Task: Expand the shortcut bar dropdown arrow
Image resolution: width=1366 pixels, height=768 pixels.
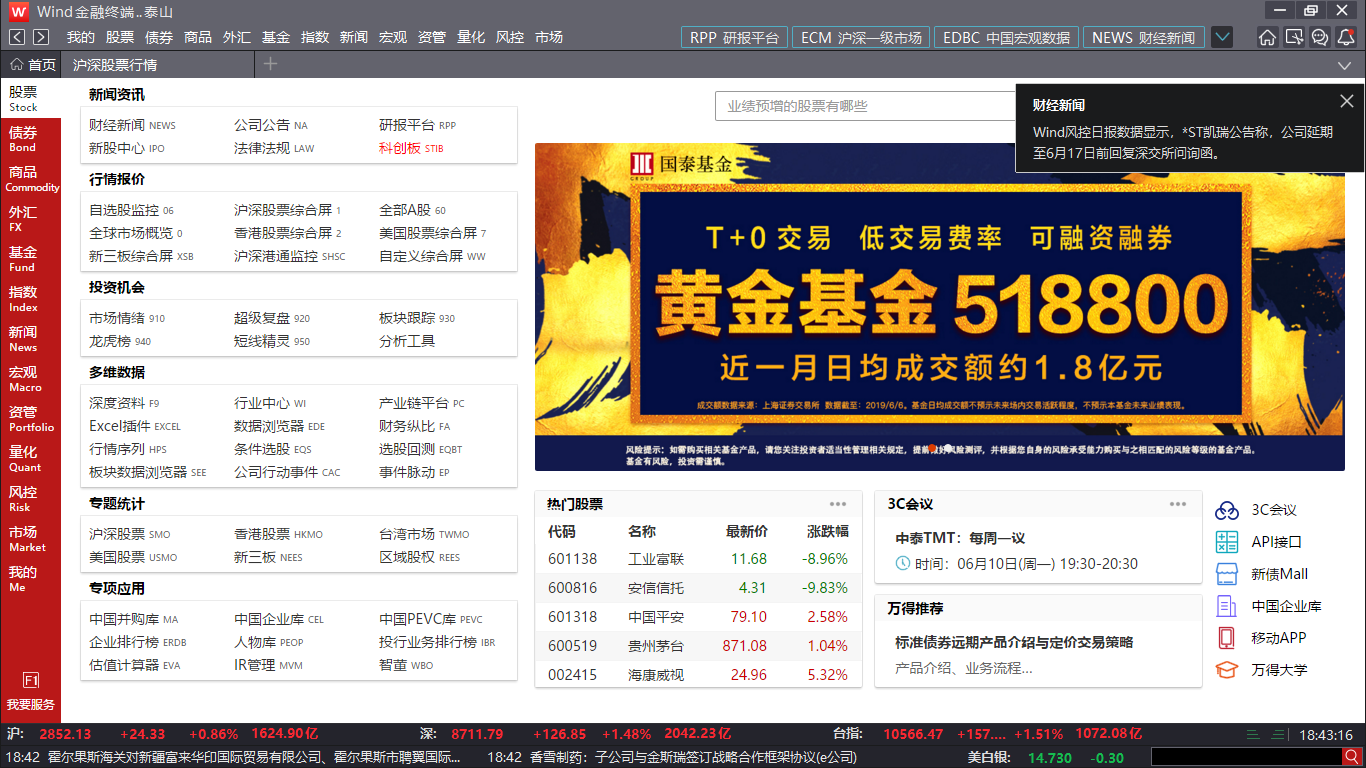Action: coord(1222,37)
